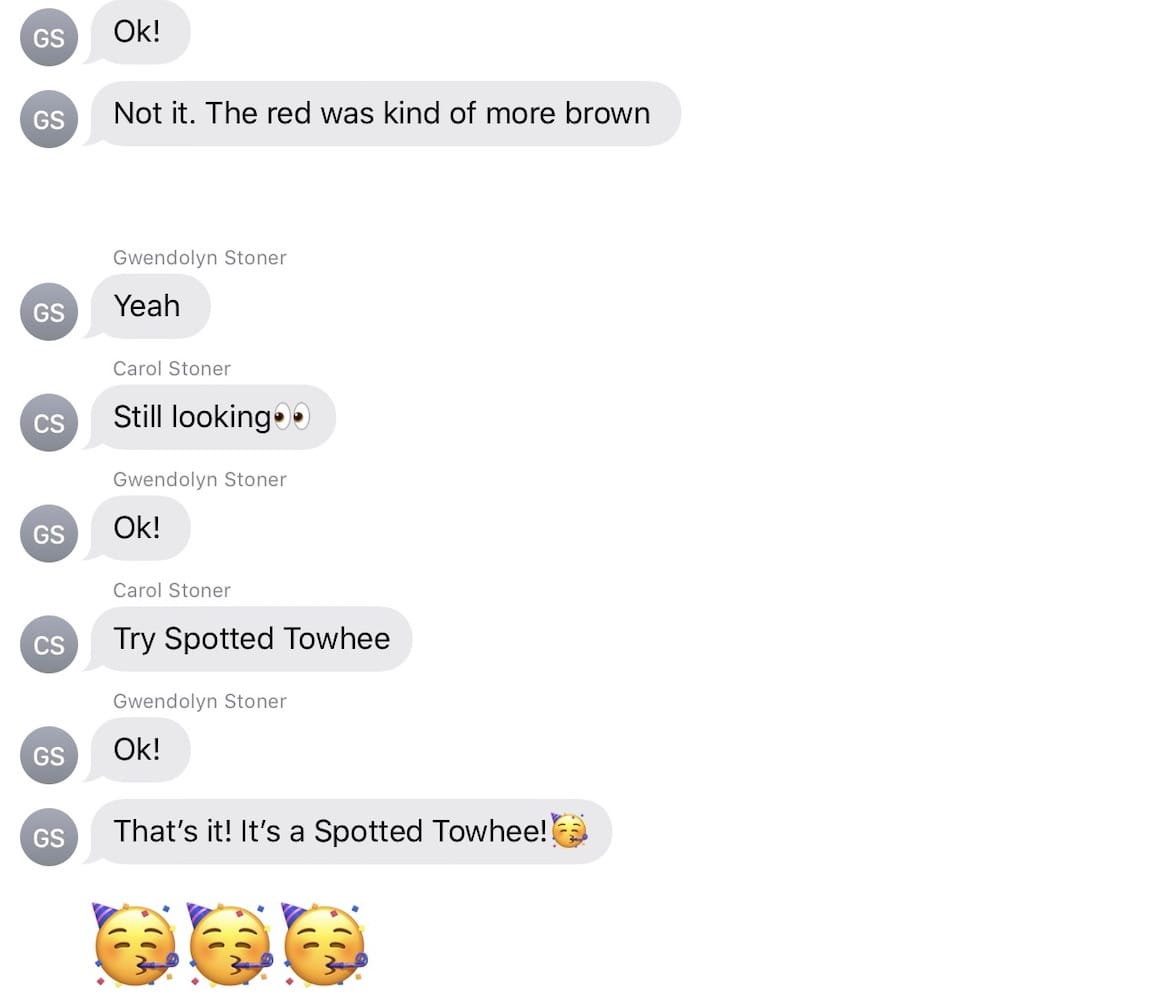Tap the GS avatar next to the topmost "Ok!"
Viewport: 1152px width, 998px height.
[x=48, y=37]
